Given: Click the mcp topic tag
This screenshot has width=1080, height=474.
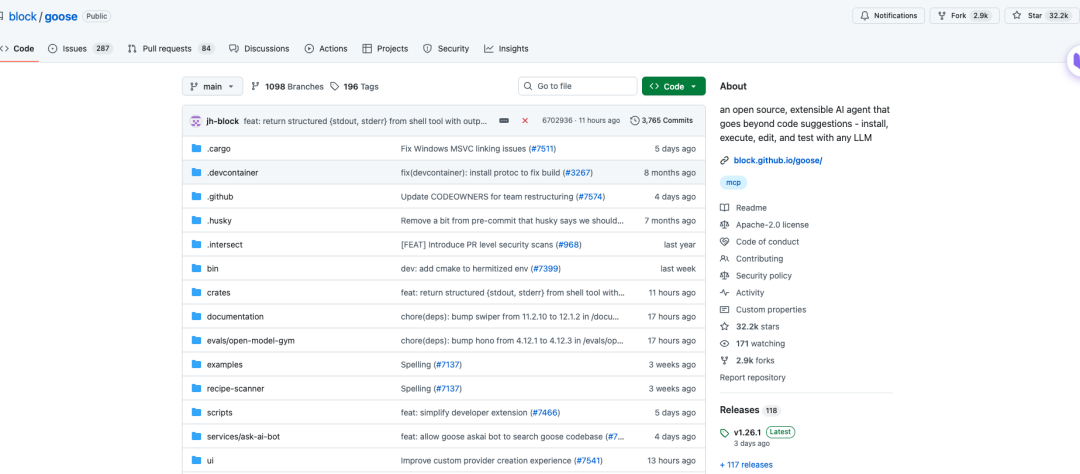Looking at the screenshot, I should click(x=734, y=183).
